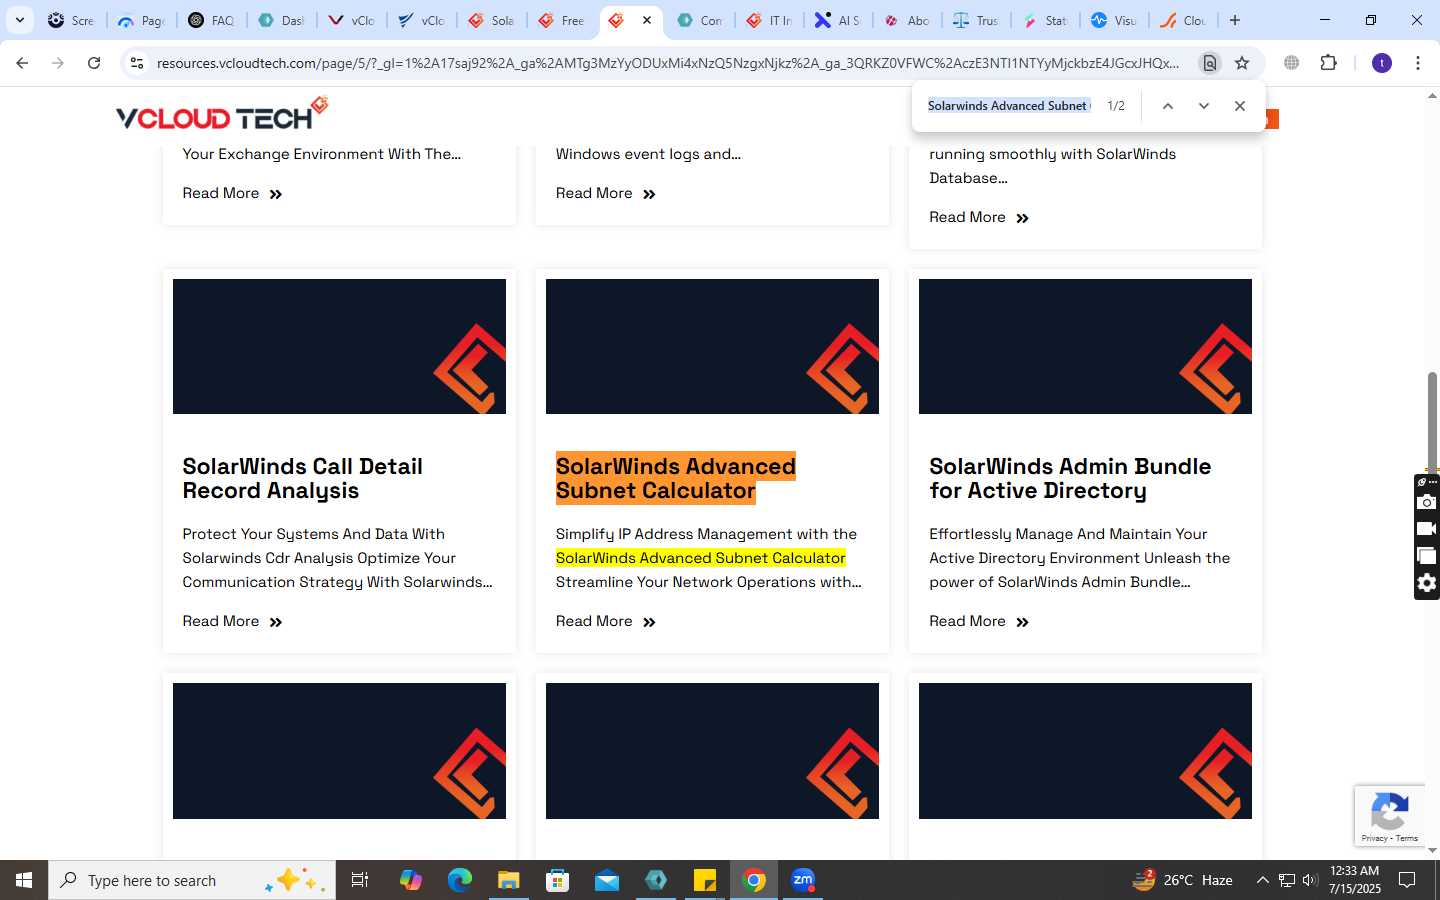Read More under SolarWinds Database card
1440x900 pixels.
click(979, 217)
